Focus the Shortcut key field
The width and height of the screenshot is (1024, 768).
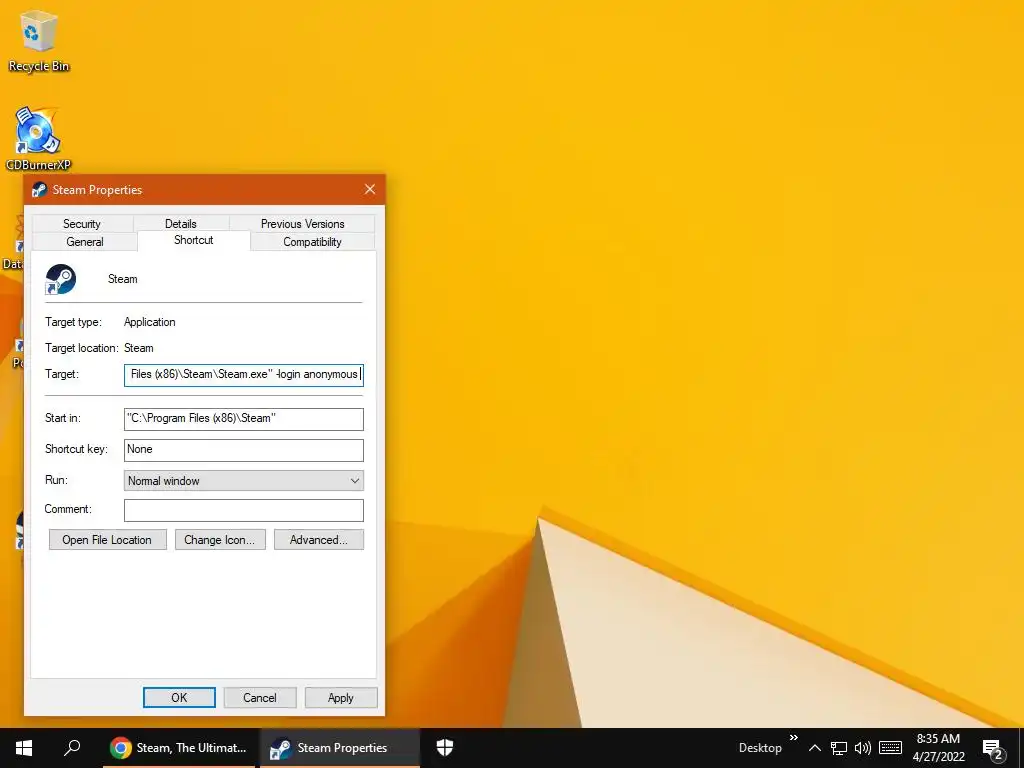point(244,450)
